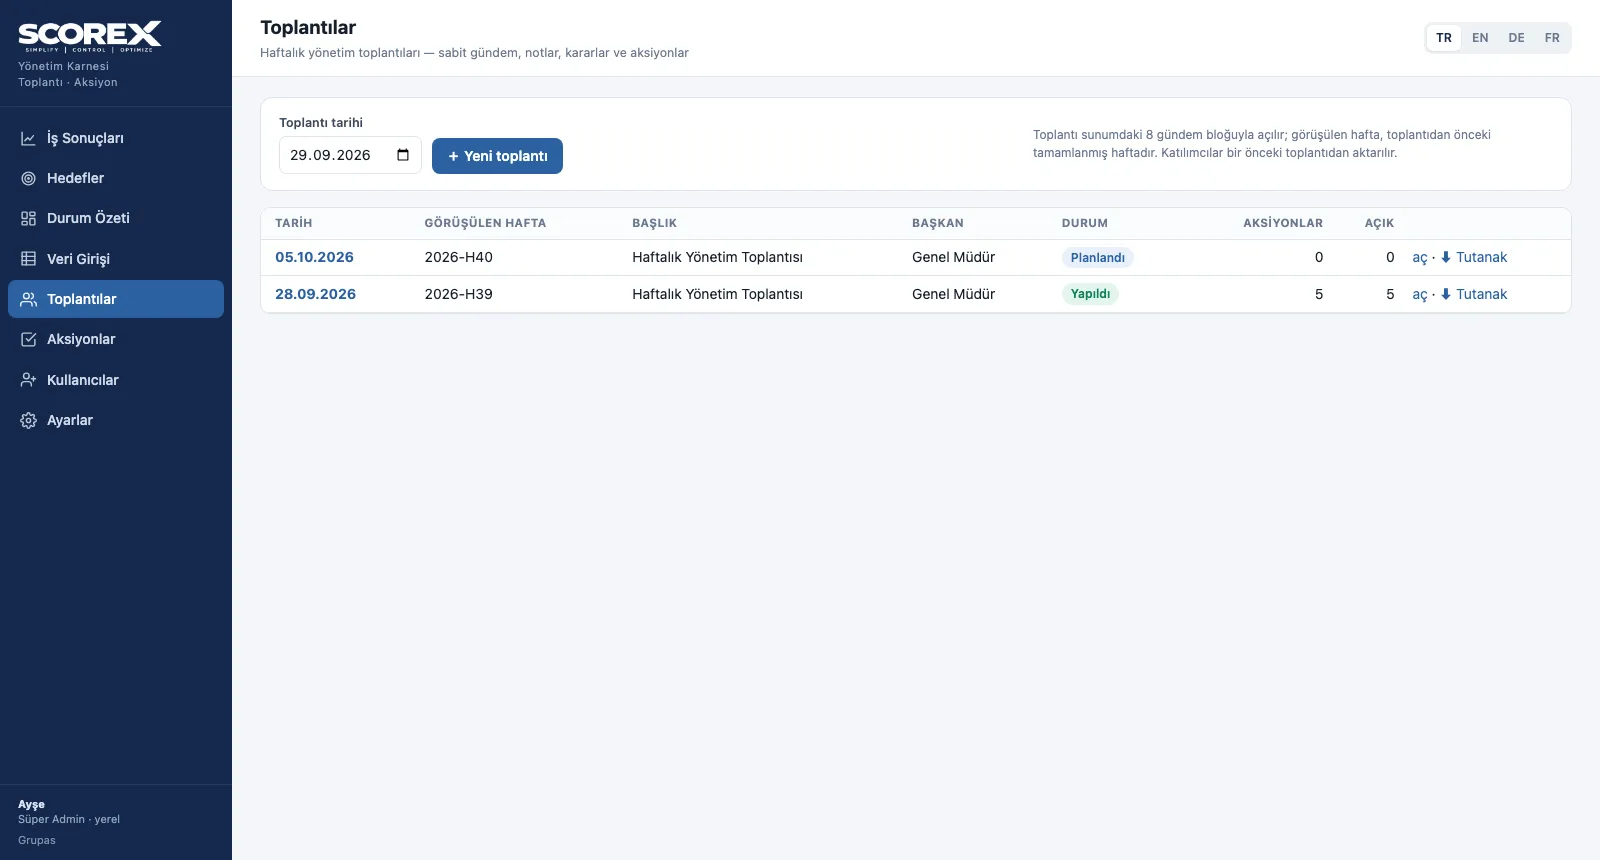Viewport: 1600px width, 860px height.
Task: Click the Planlandı status badge
Action: pyautogui.click(x=1097, y=258)
